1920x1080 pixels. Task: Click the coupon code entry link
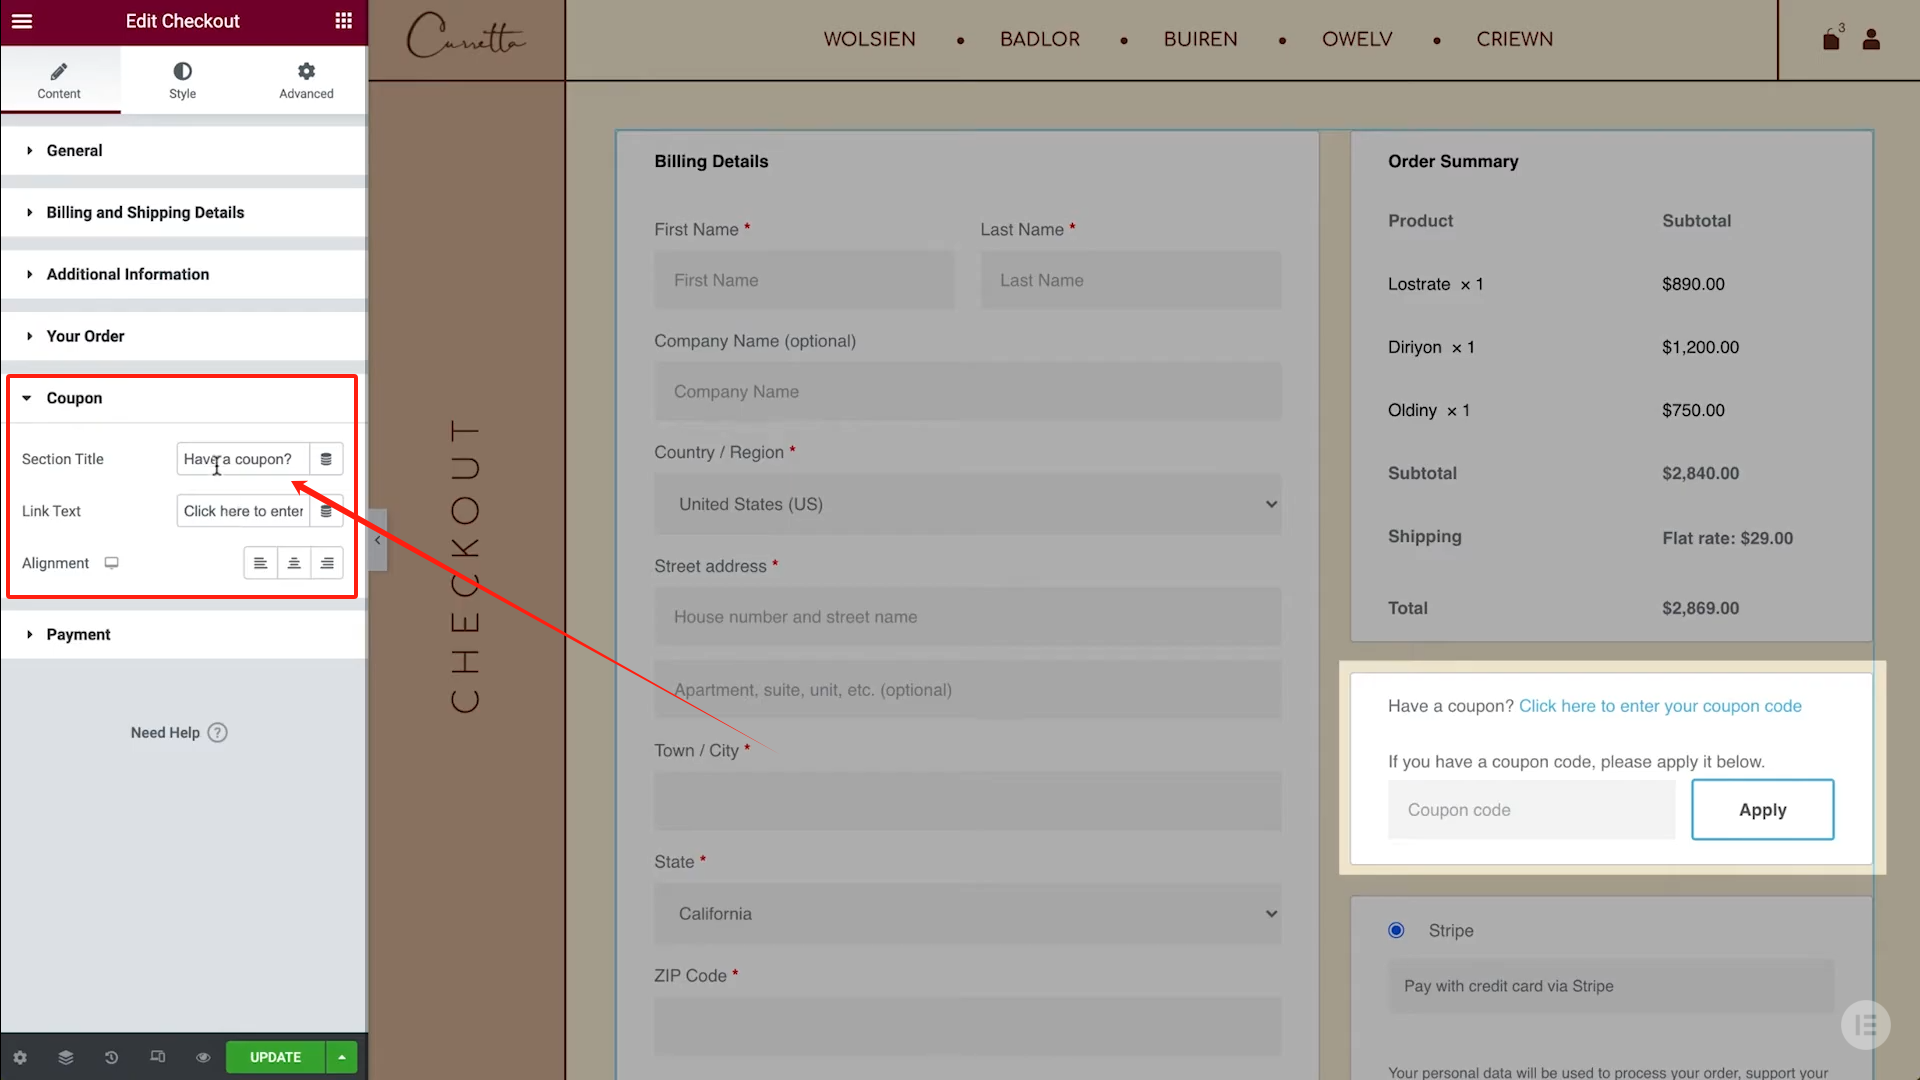(x=1659, y=705)
